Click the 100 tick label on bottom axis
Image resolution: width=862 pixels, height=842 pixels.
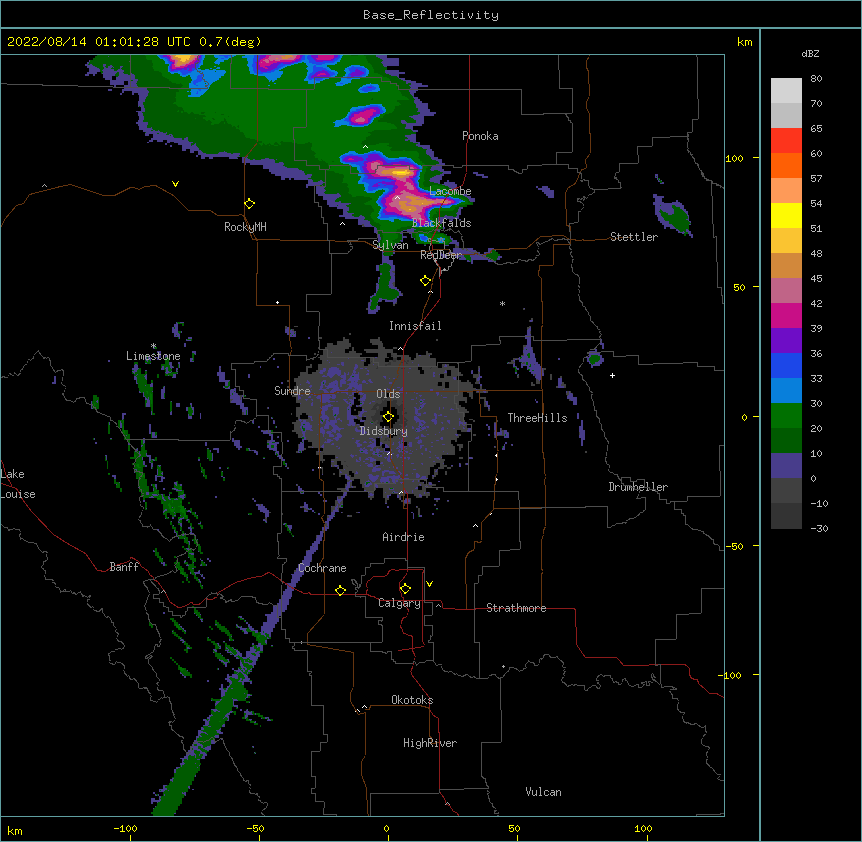coord(643,828)
